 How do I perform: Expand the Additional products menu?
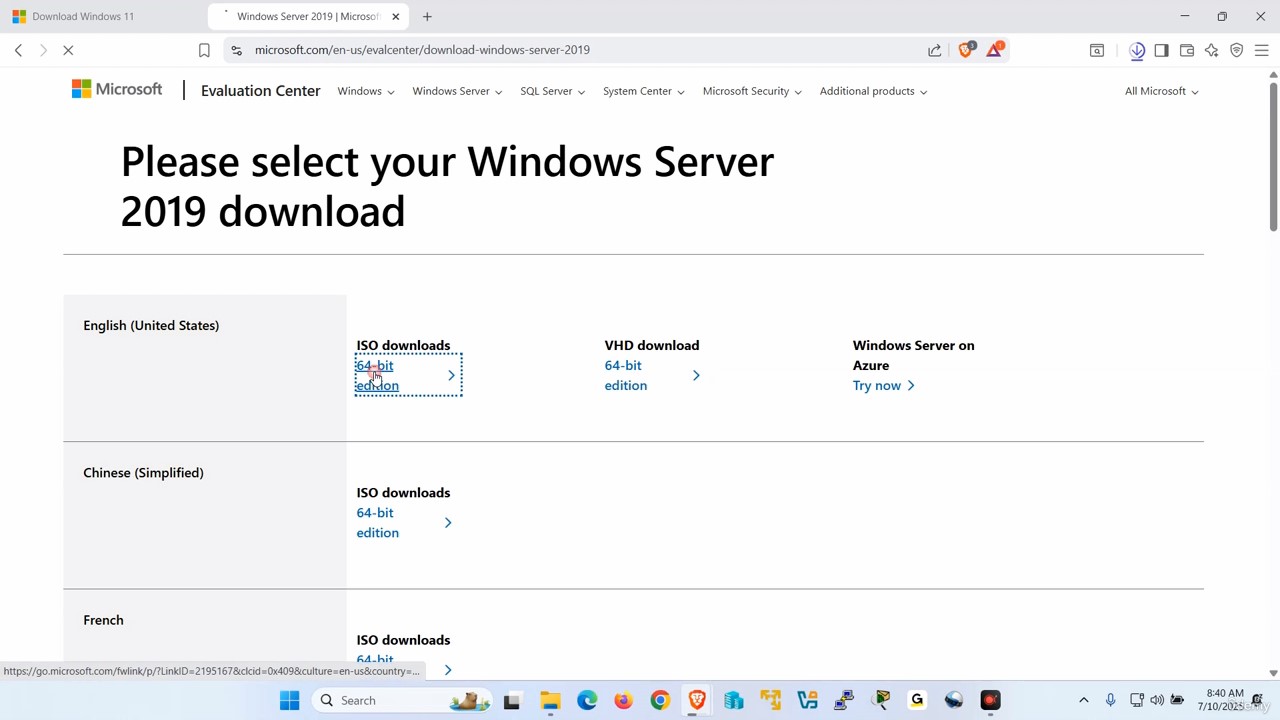873,91
